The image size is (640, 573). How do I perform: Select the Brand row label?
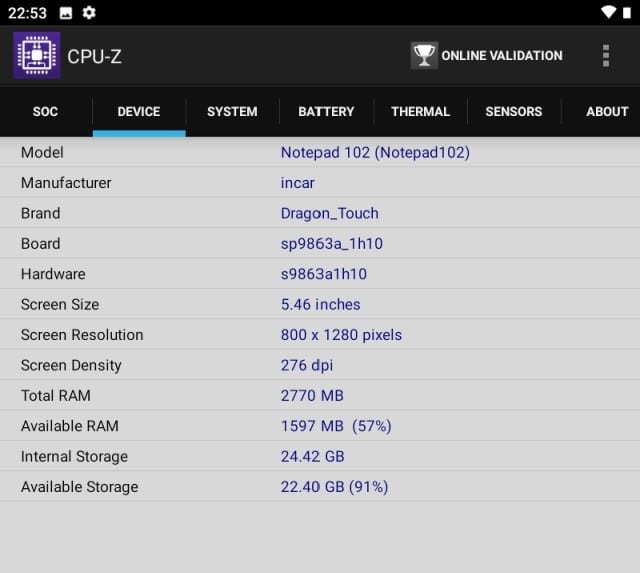(x=40, y=213)
